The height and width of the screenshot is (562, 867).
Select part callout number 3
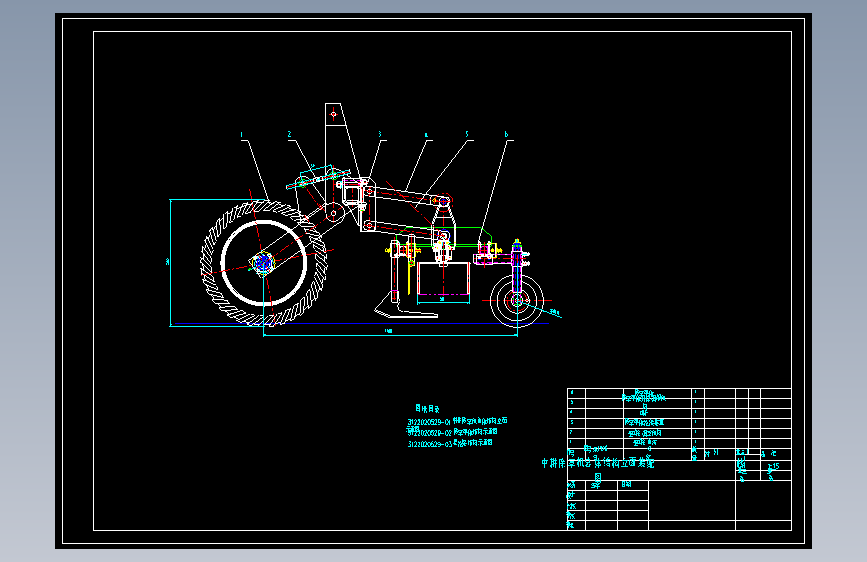click(379, 134)
